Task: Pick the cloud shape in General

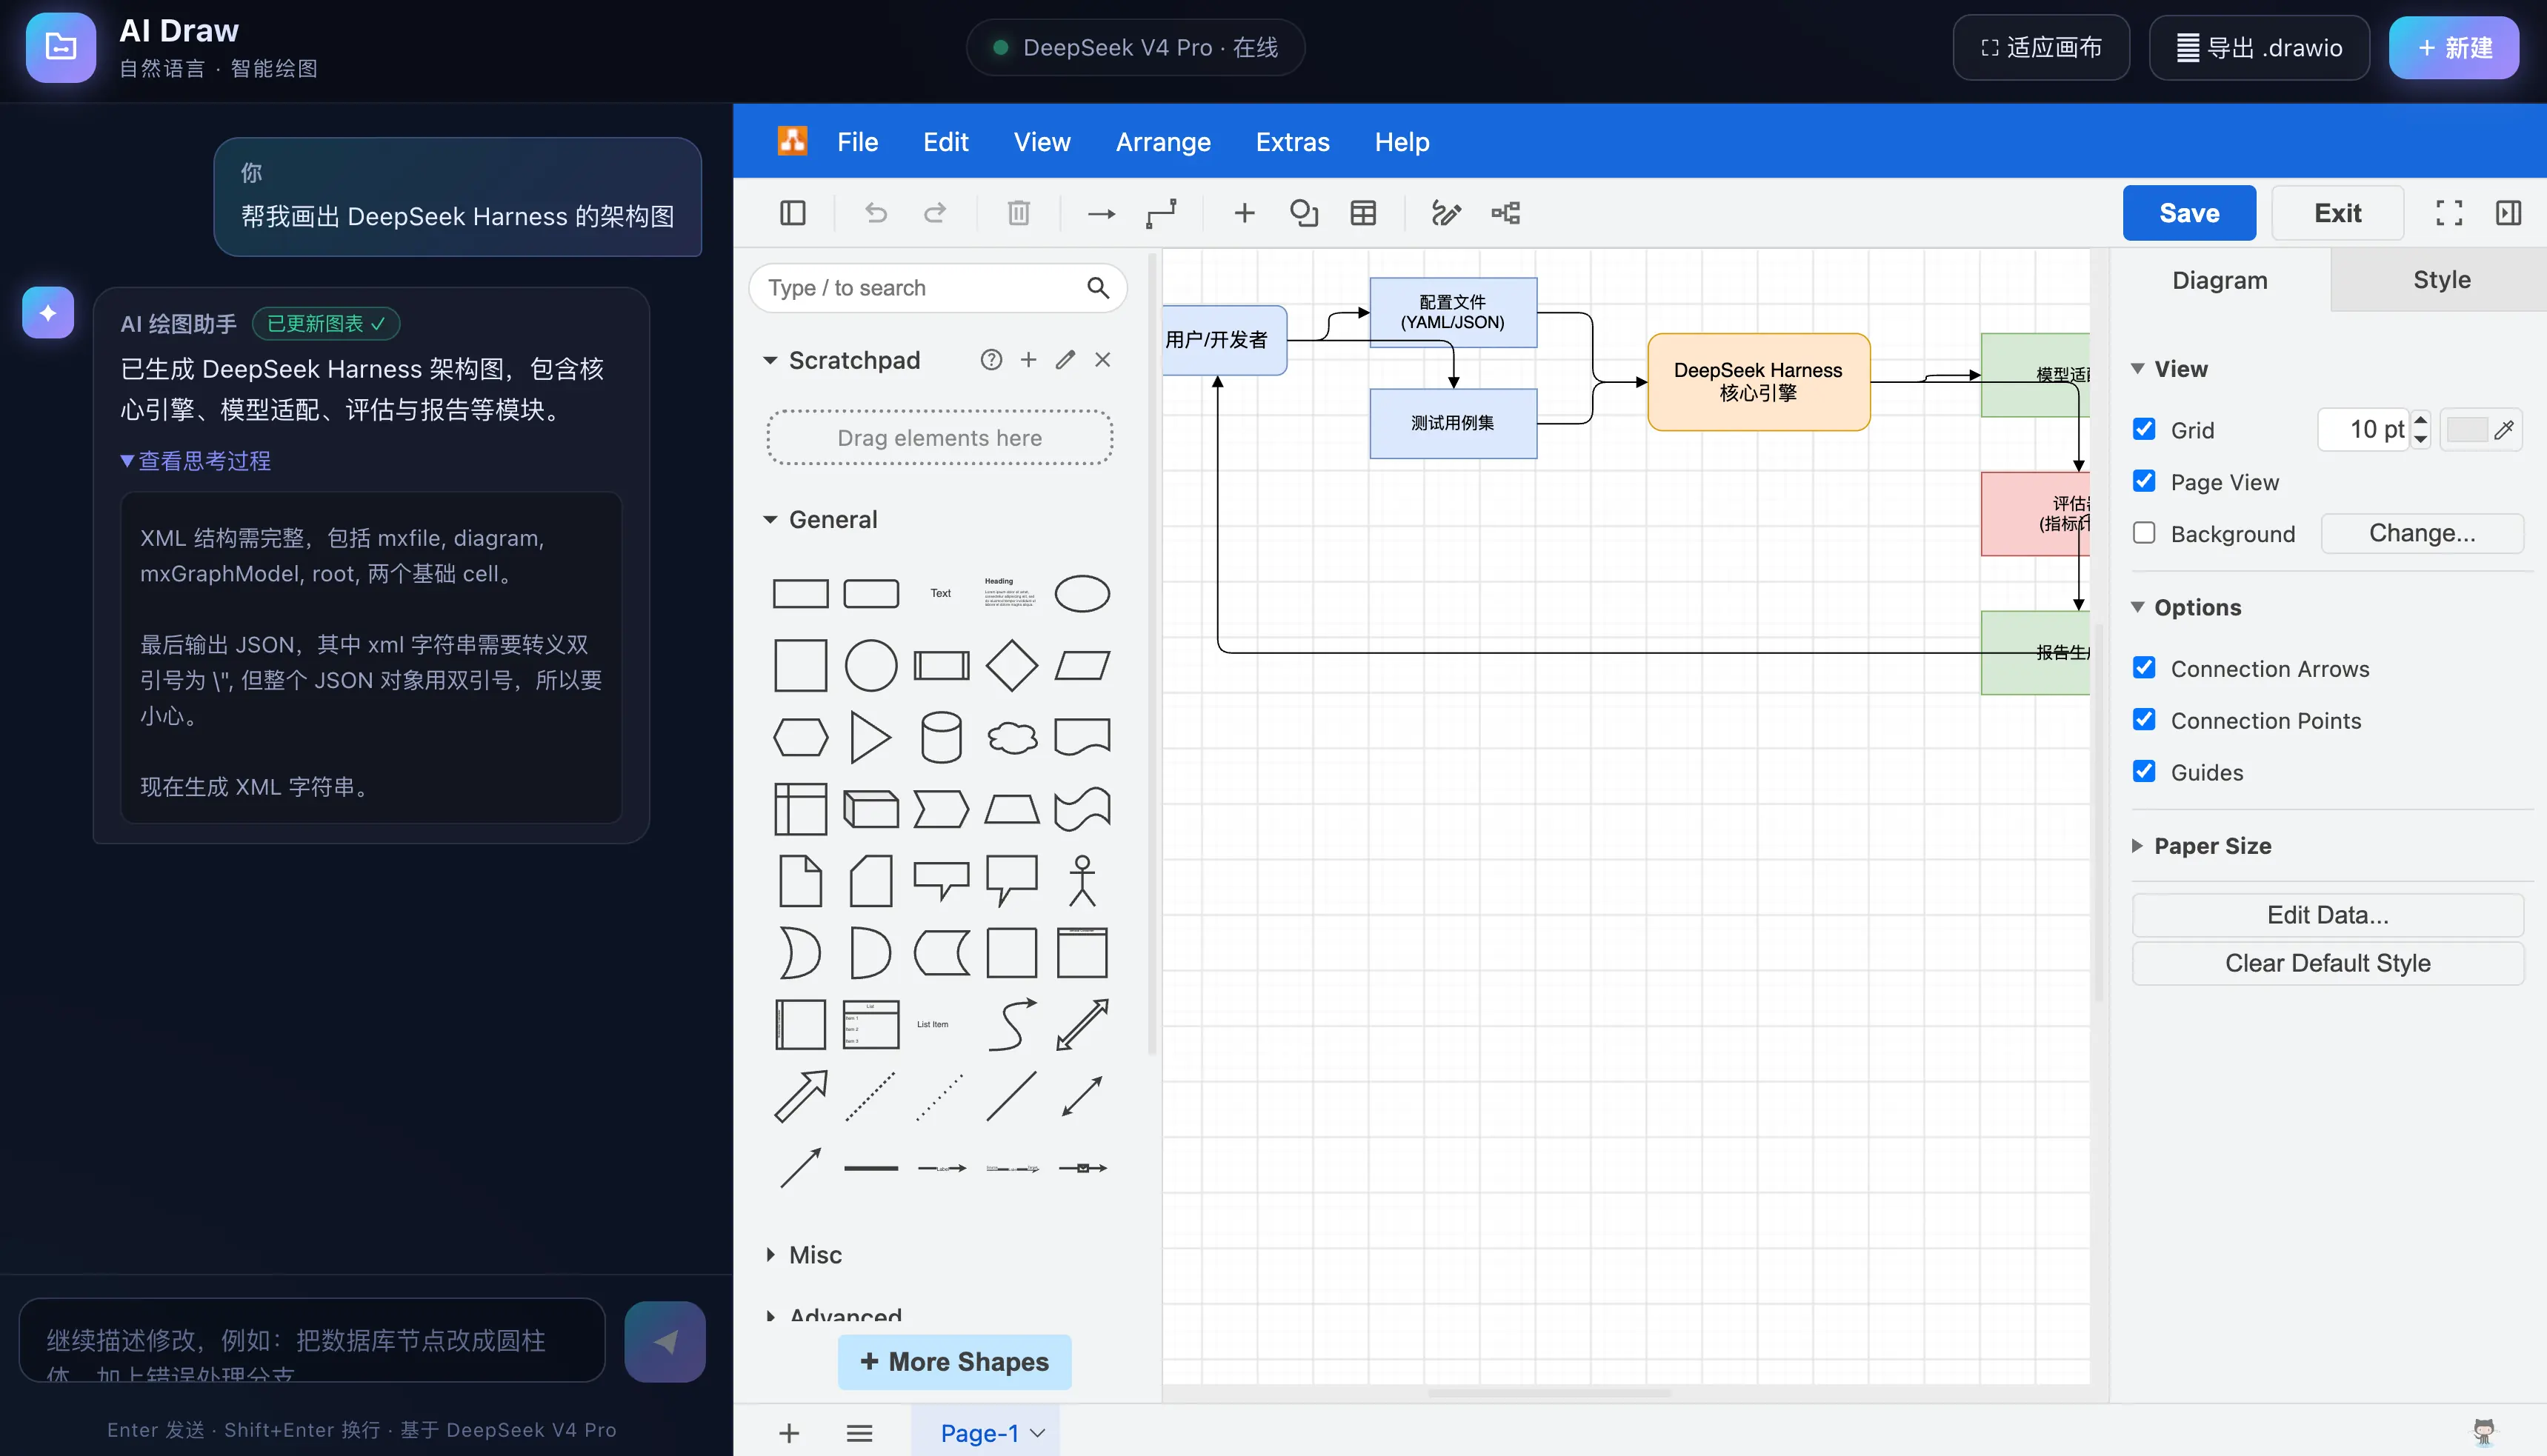Action: [x=1011, y=738]
